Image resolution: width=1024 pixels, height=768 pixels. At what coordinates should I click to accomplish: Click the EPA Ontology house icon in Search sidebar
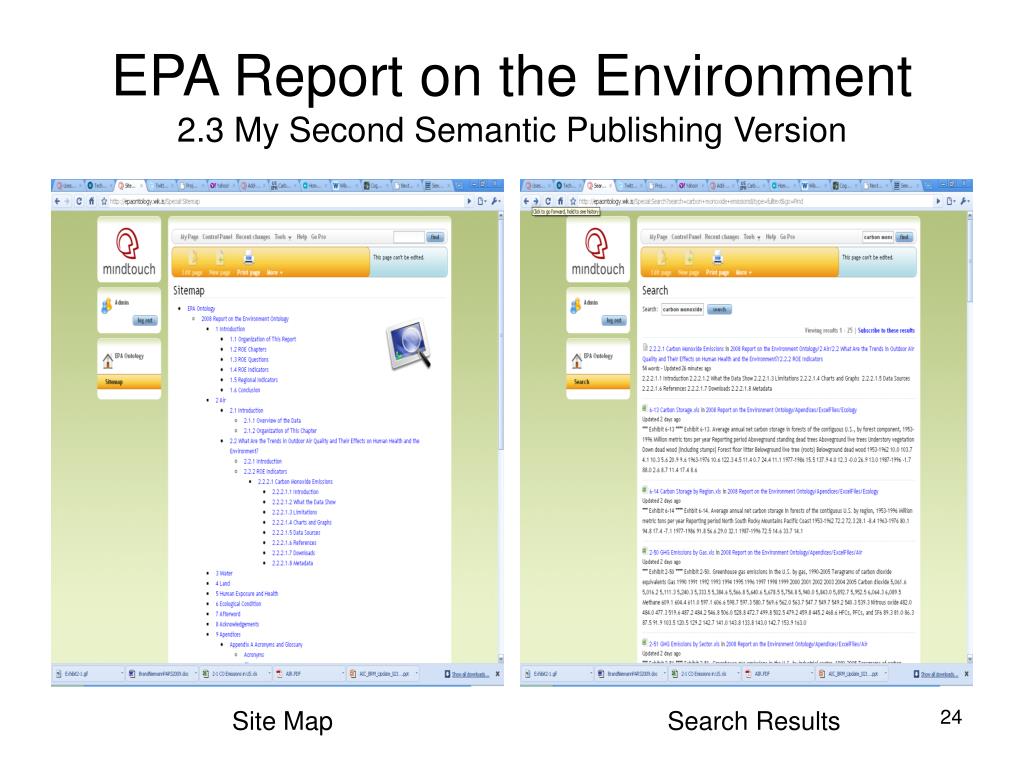point(577,360)
